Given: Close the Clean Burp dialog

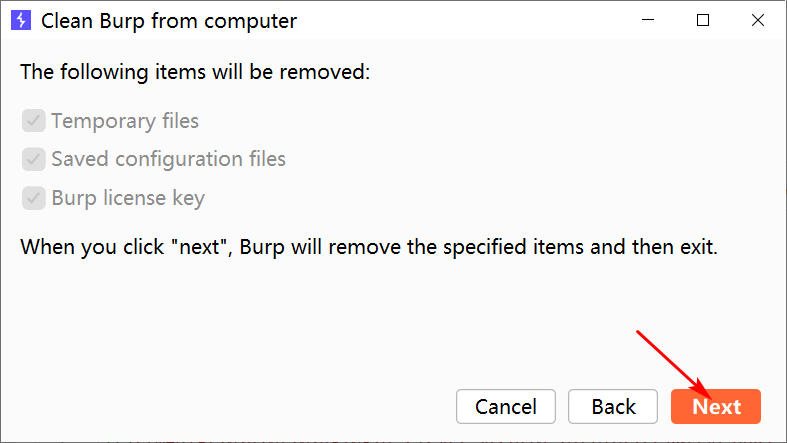Looking at the screenshot, I should point(758,20).
